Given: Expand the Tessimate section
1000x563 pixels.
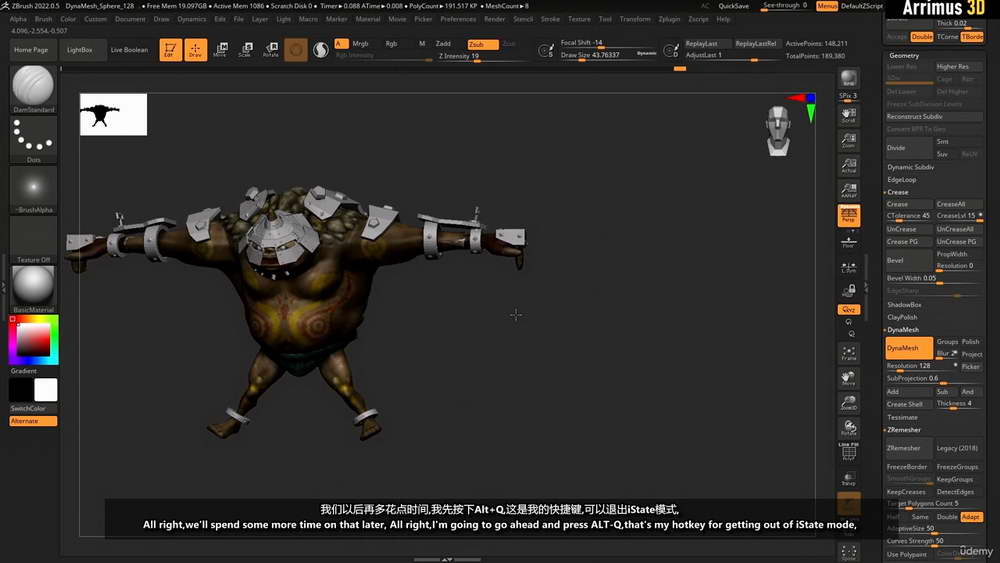Looking at the screenshot, I should pyautogui.click(x=902, y=418).
